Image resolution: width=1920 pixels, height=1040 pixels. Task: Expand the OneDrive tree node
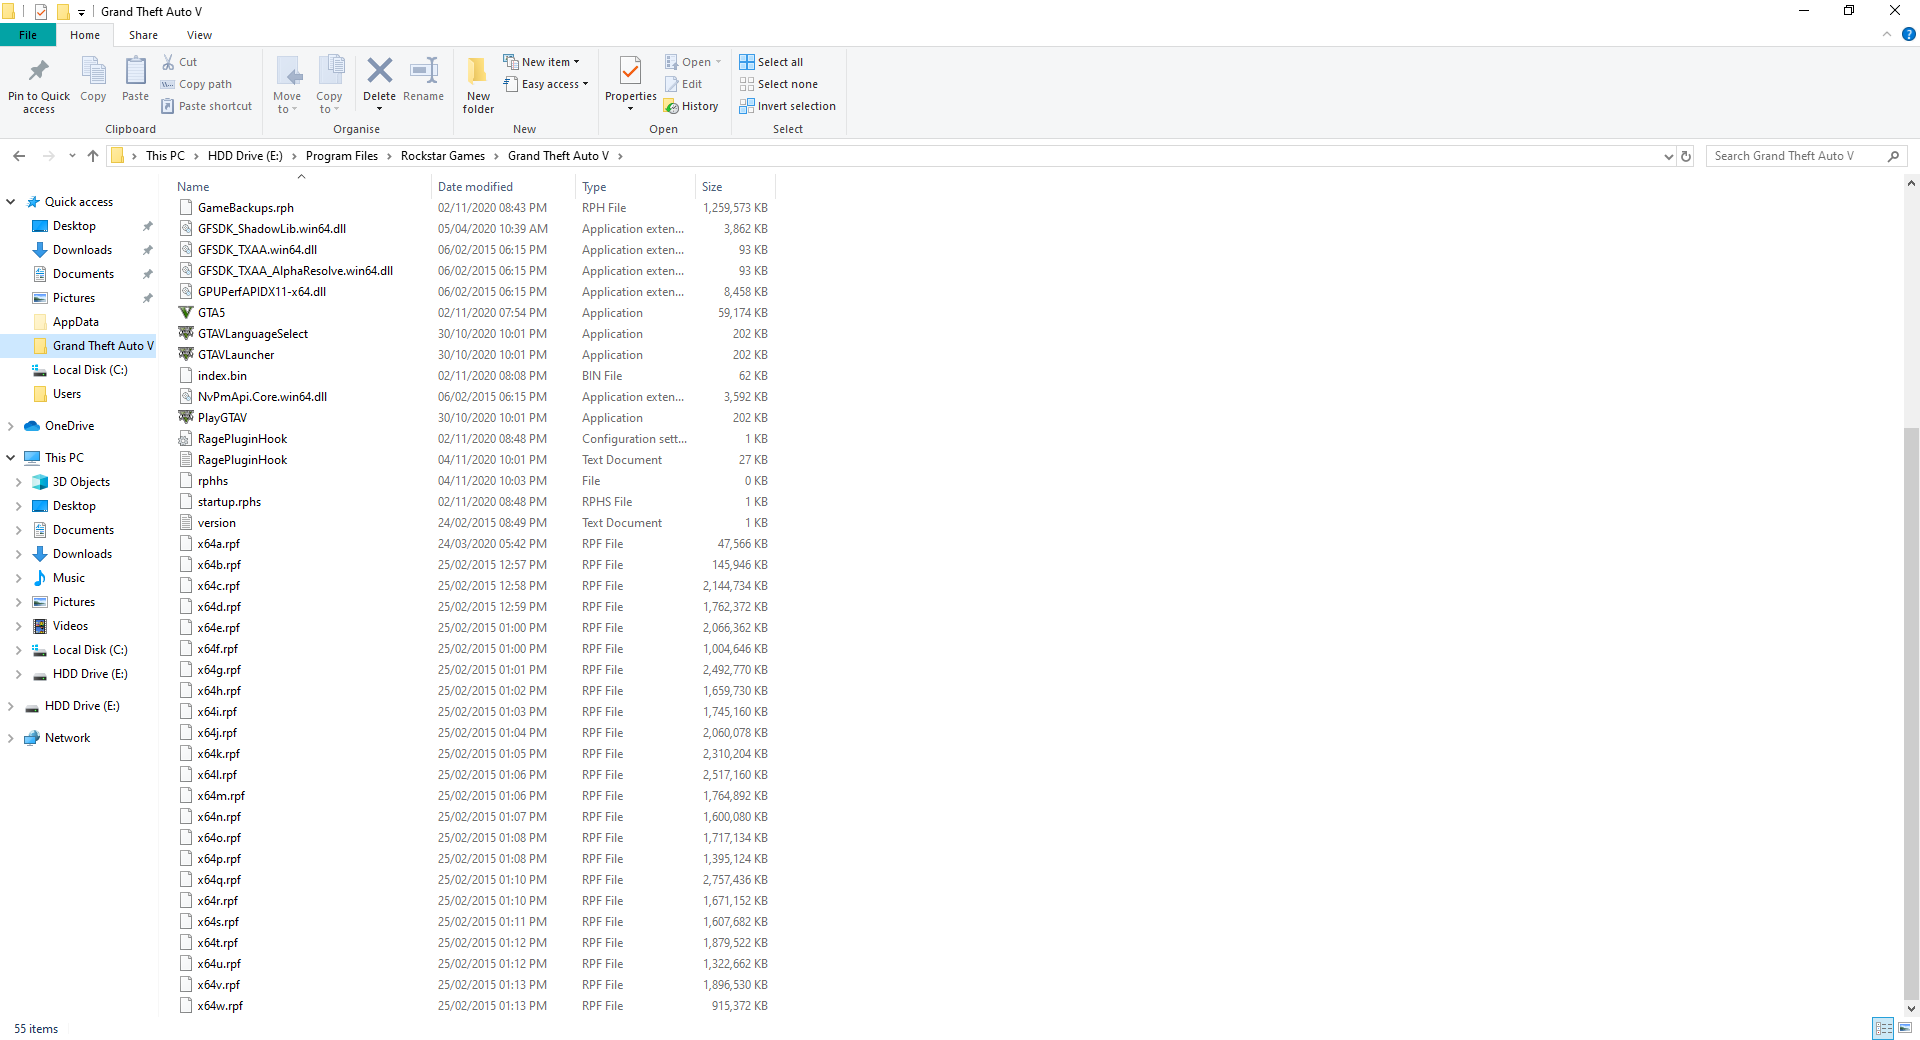tap(11, 426)
